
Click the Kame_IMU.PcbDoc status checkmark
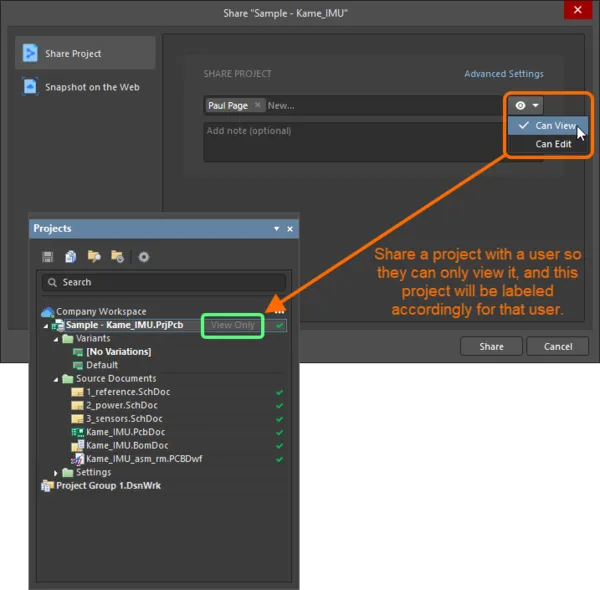tap(280, 432)
